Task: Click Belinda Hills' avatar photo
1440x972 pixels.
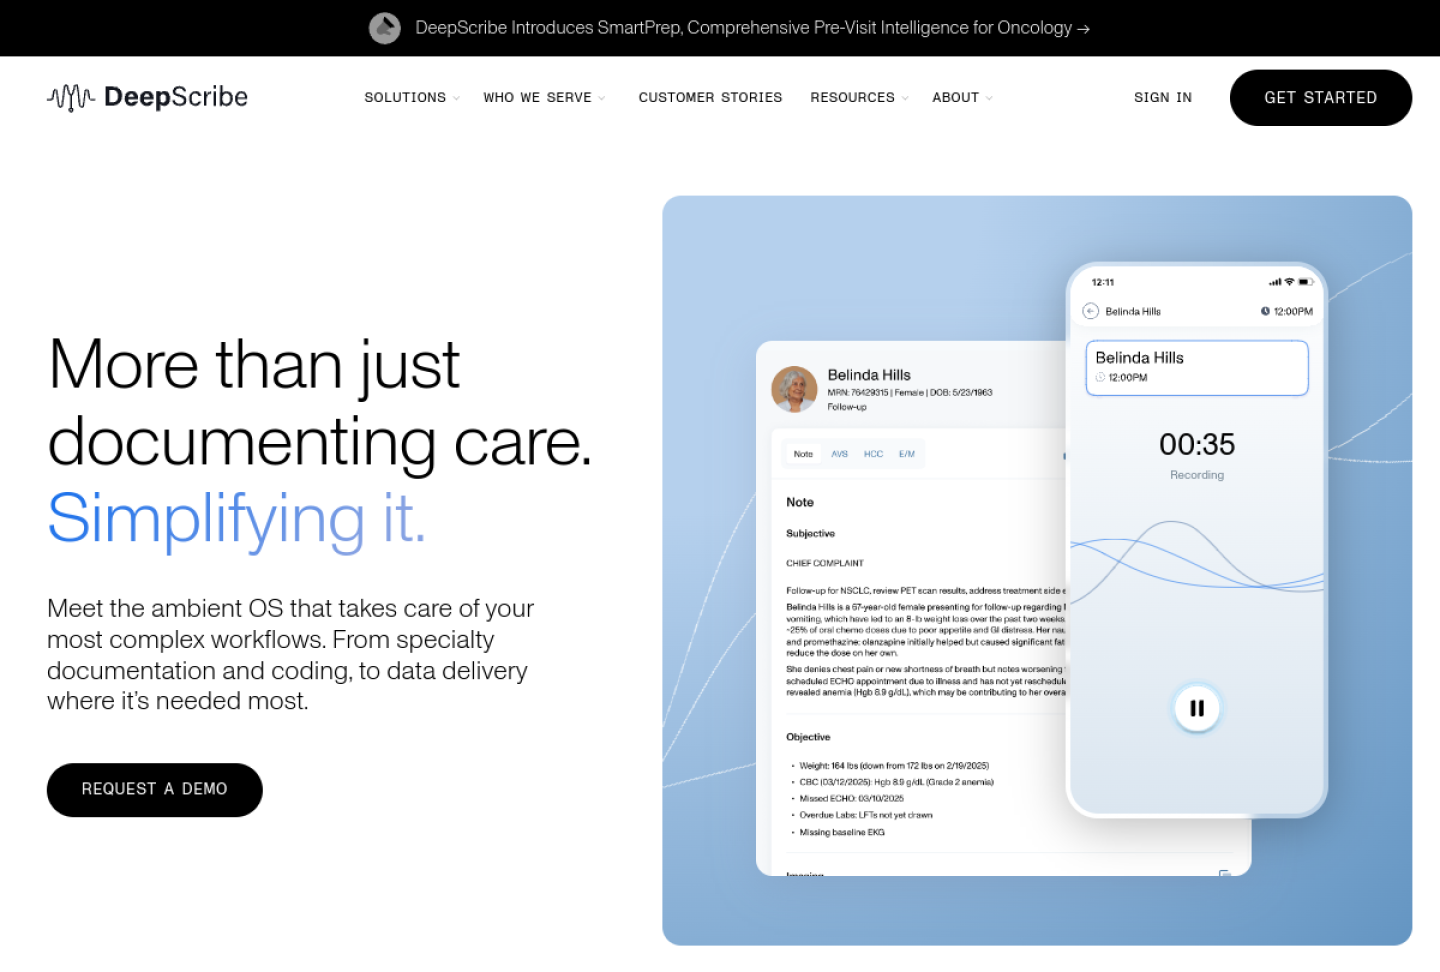Action: click(x=795, y=389)
